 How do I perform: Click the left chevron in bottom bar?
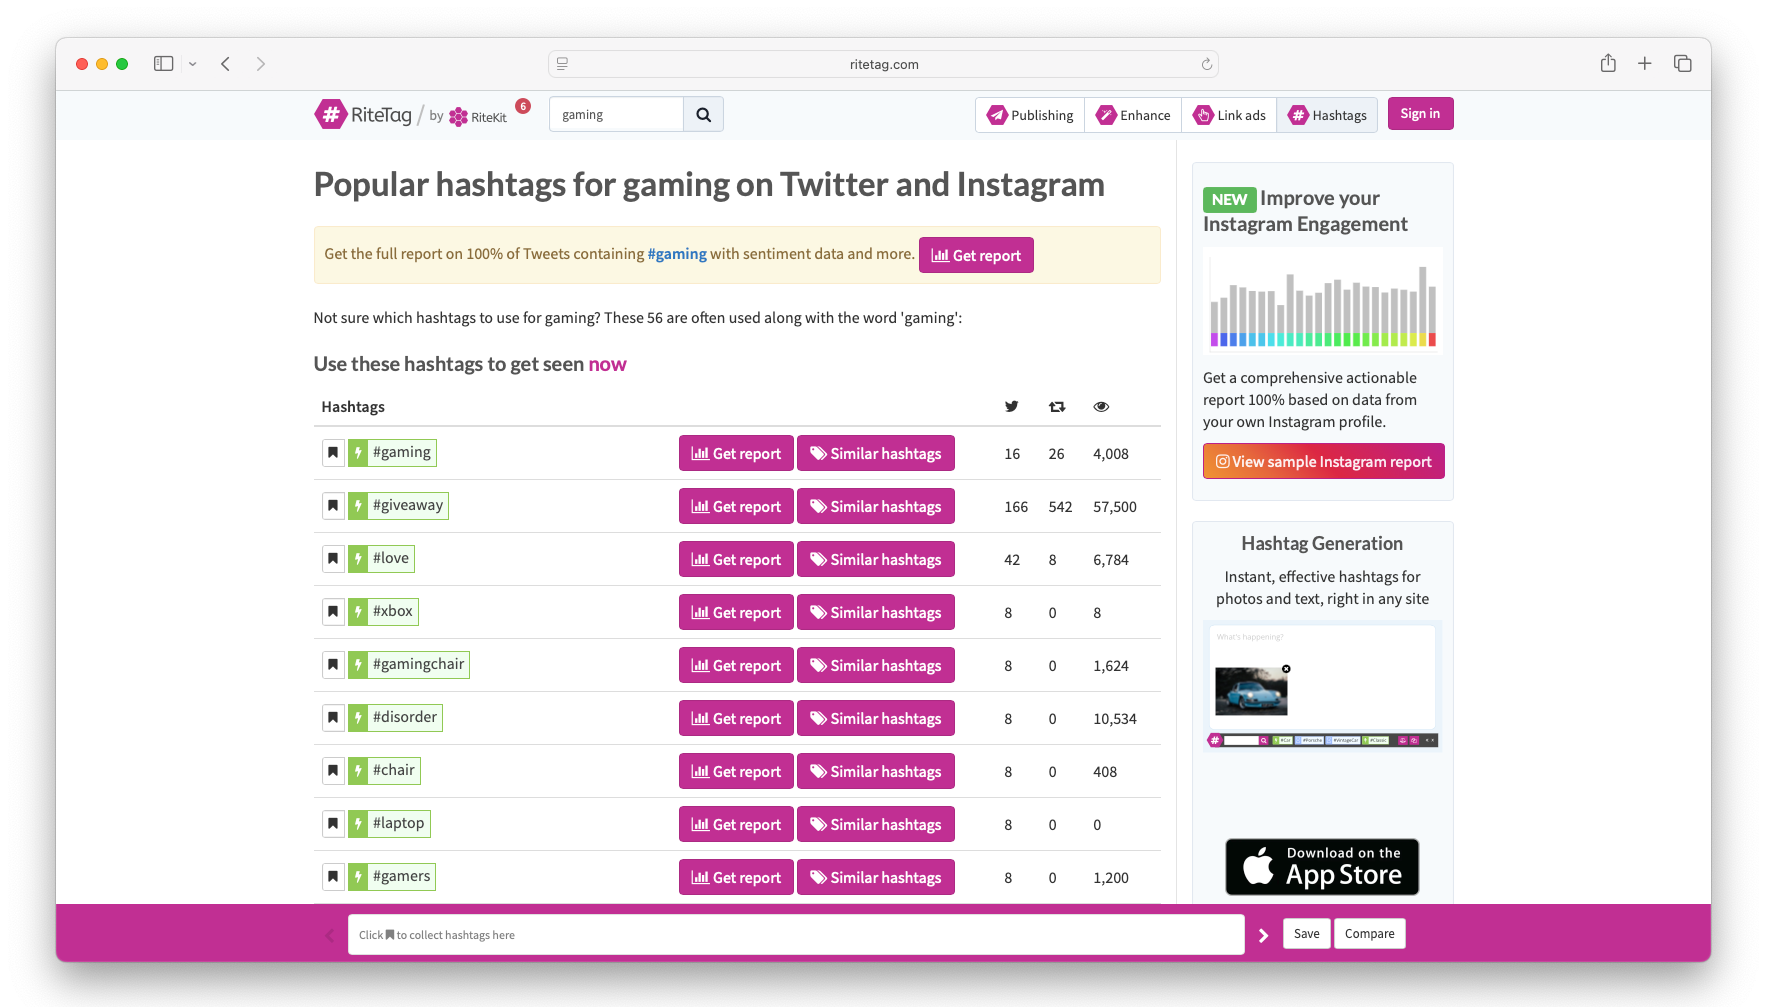tap(330, 935)
